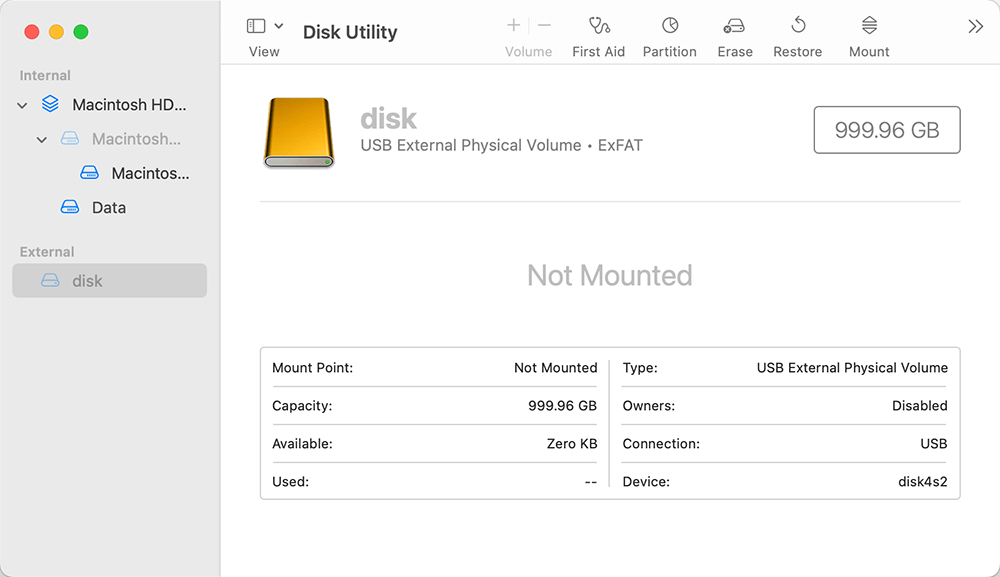This screenshot has width=1000, height=577.
Task: Click the remove Volume minus icon
Action: (x=544, y=25)
